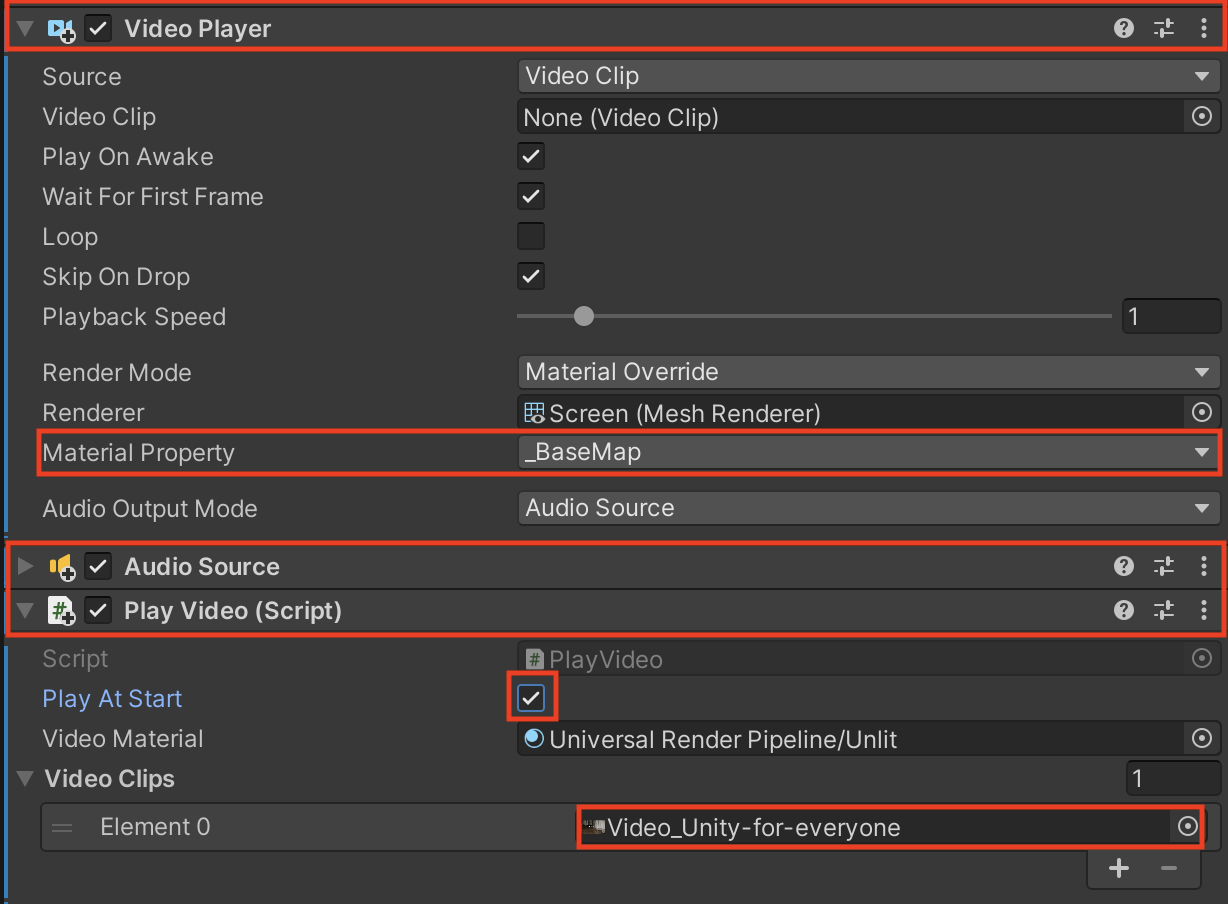Open the Source dropdown
1228x904 pixels.
868,76
